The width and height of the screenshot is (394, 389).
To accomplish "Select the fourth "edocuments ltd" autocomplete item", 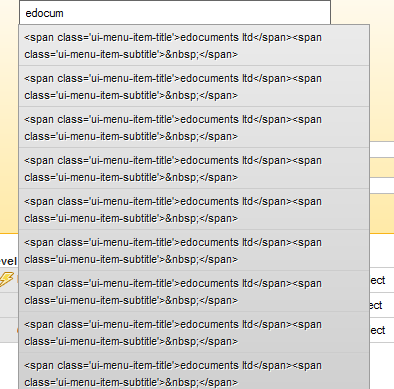I will (194, 168).
